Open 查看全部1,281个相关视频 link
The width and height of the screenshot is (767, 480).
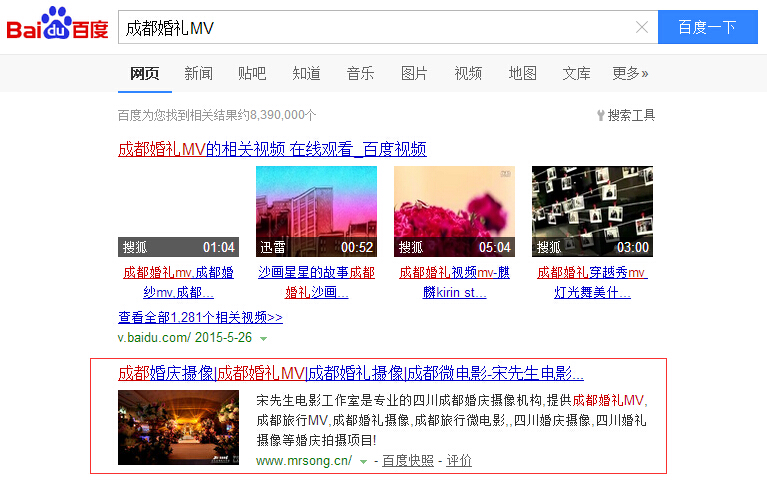200,318
